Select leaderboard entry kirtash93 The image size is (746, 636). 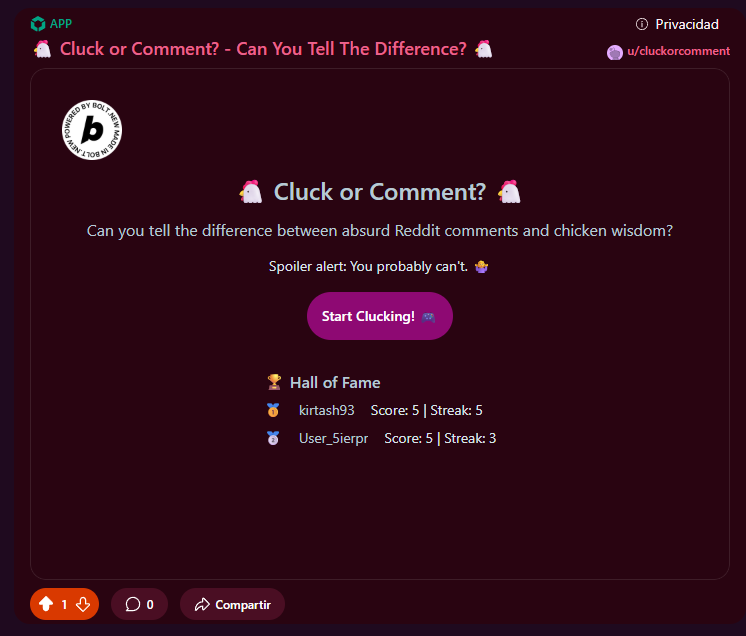326,410
